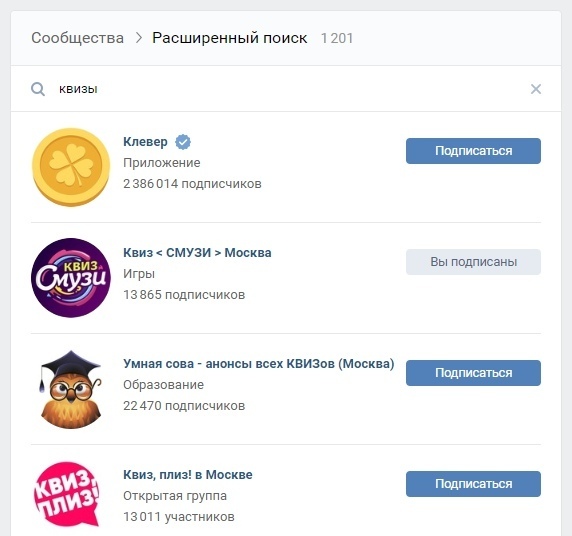The width and height of the screenshot is (572, 536).
Task: Click the magnifying glass search icon
Action: pos(38,89)
